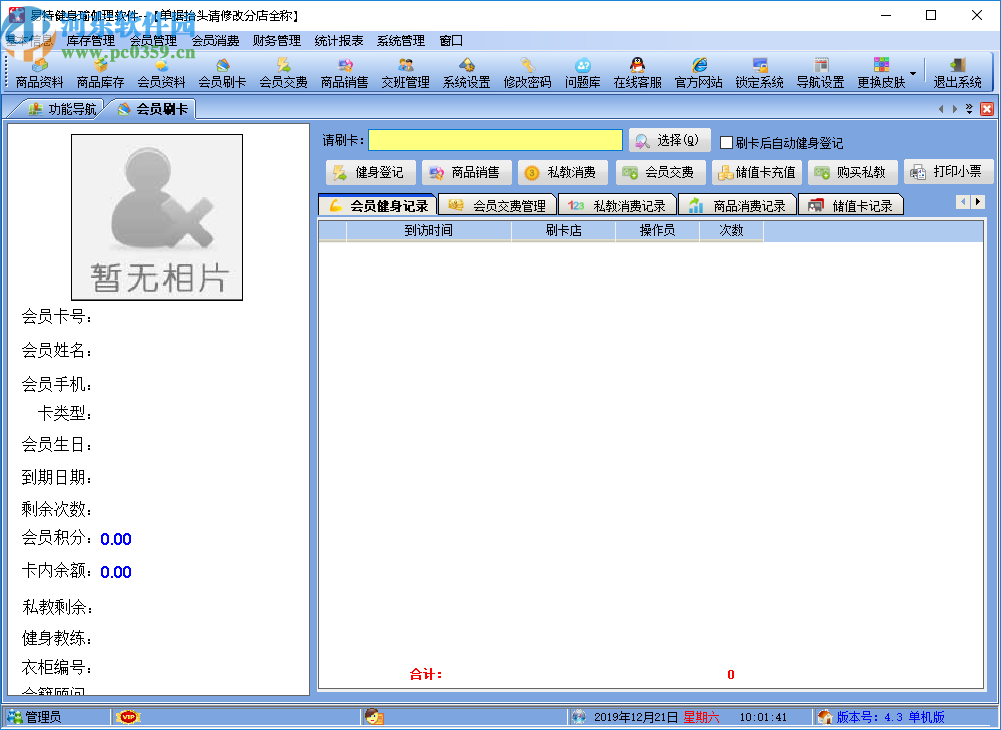Open the 问题库 toolbar icon

coord(583,73)
